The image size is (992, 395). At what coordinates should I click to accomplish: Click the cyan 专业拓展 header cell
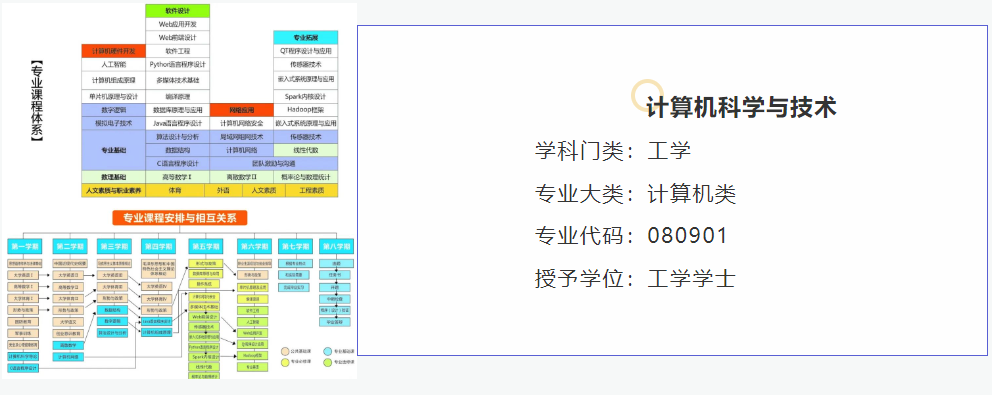pos(306,37)
